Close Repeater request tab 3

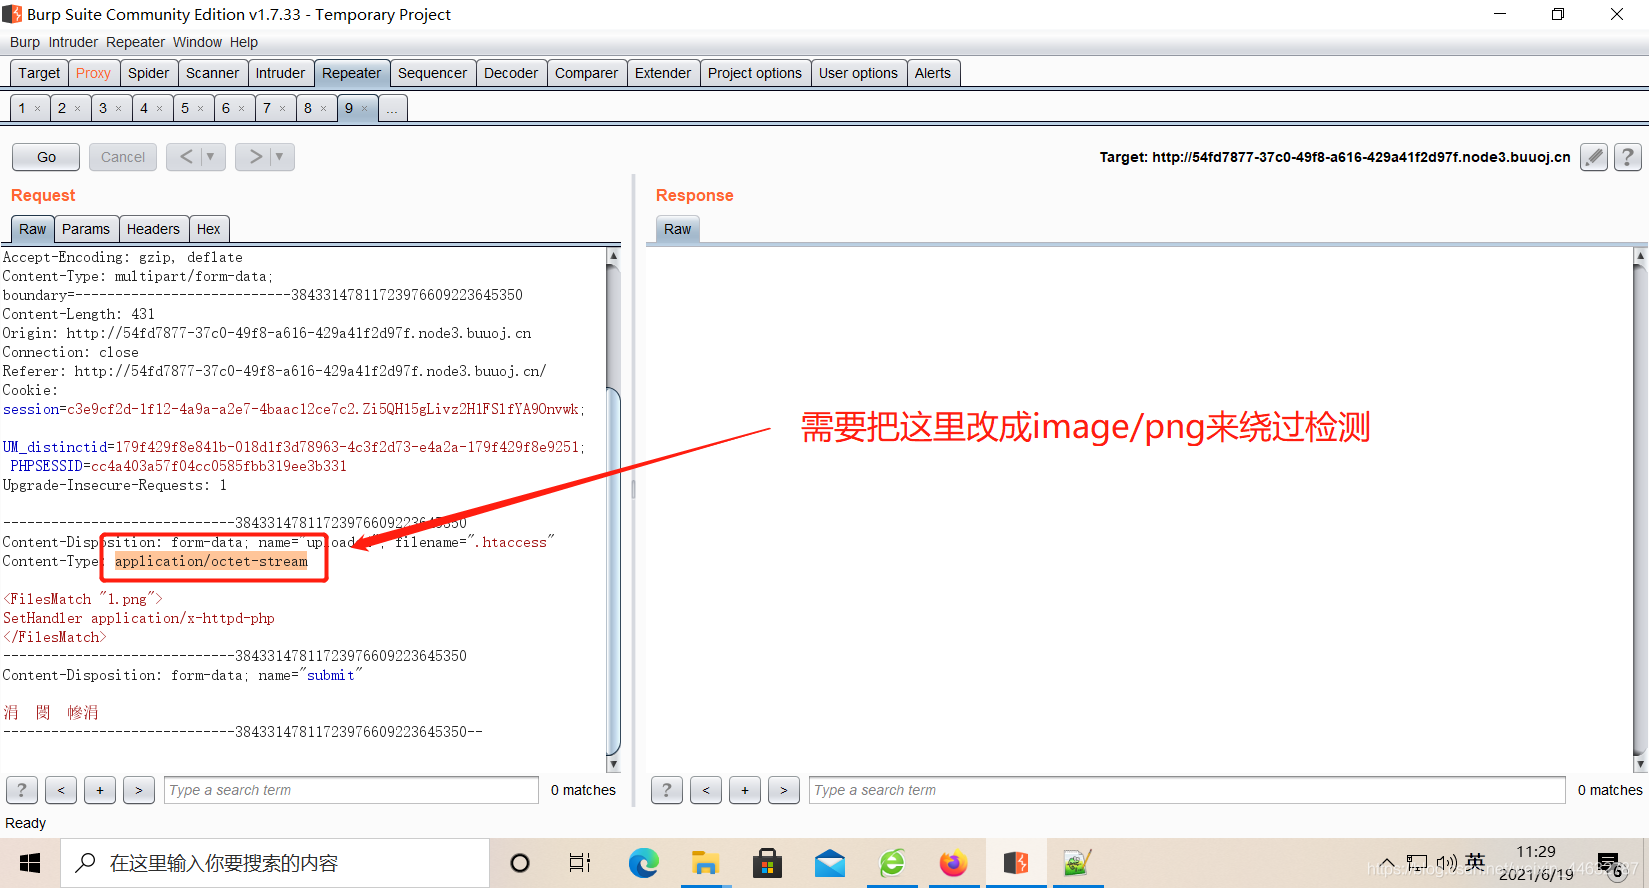118,109
